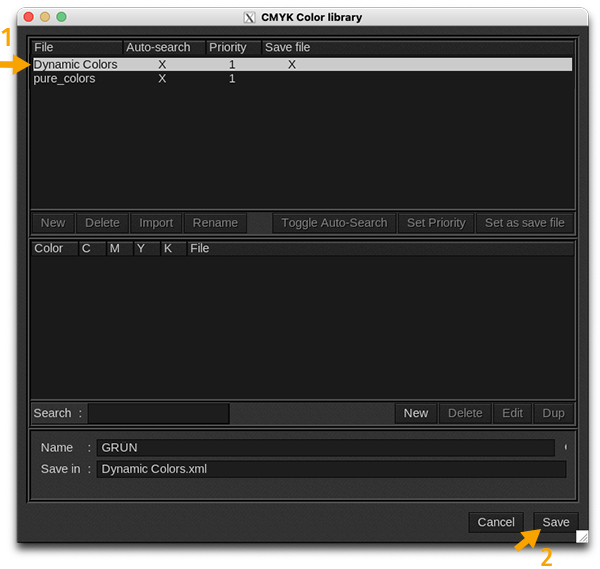Click the Priority column header
600x569 pixels.
coord(233,47)
